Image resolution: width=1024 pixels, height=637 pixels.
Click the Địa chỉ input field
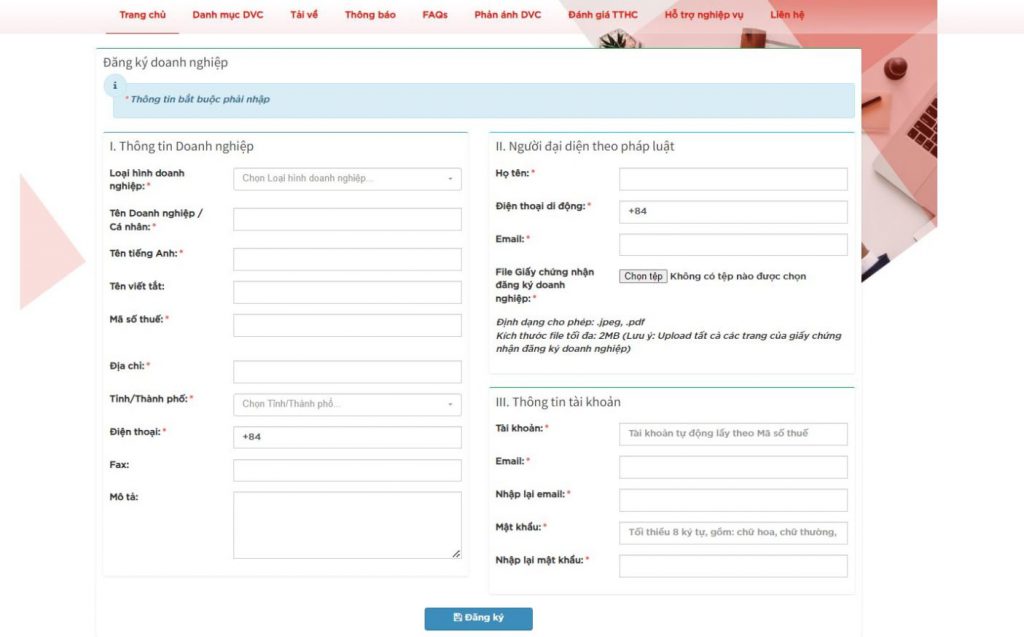[x=347, y=372]
